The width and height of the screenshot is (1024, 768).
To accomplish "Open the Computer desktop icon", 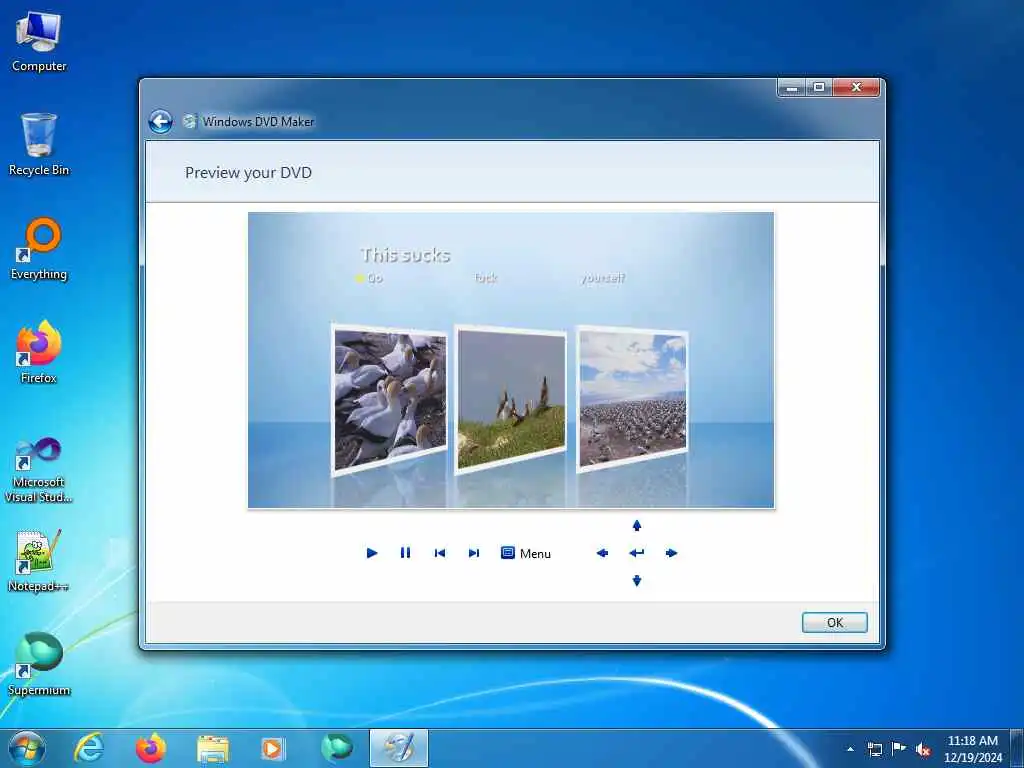I will tap(39, 42).
